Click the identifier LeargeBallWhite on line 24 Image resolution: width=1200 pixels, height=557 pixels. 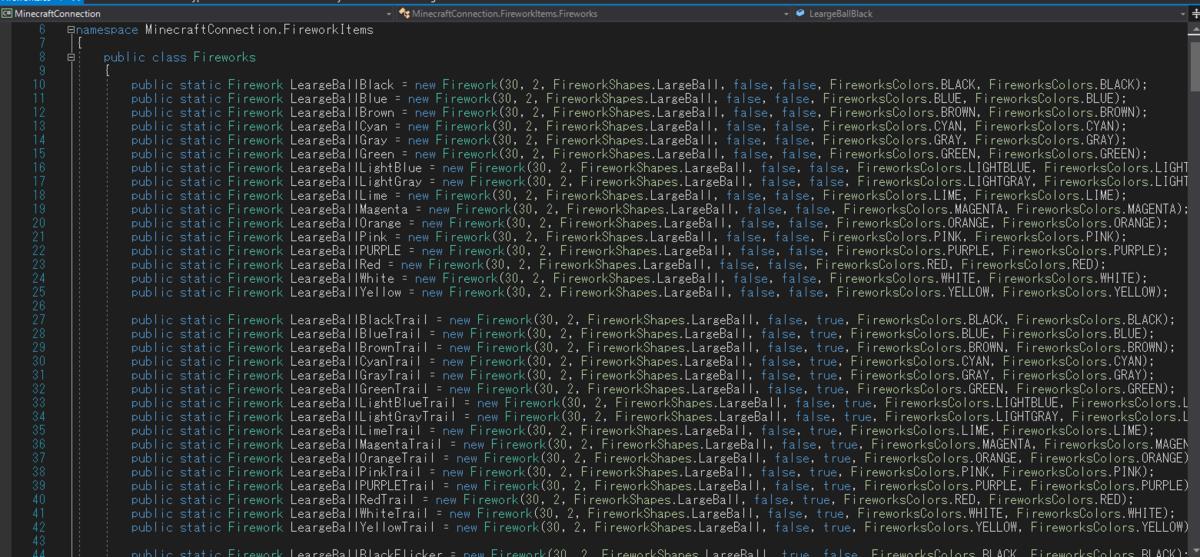click(x=342, y=279)
